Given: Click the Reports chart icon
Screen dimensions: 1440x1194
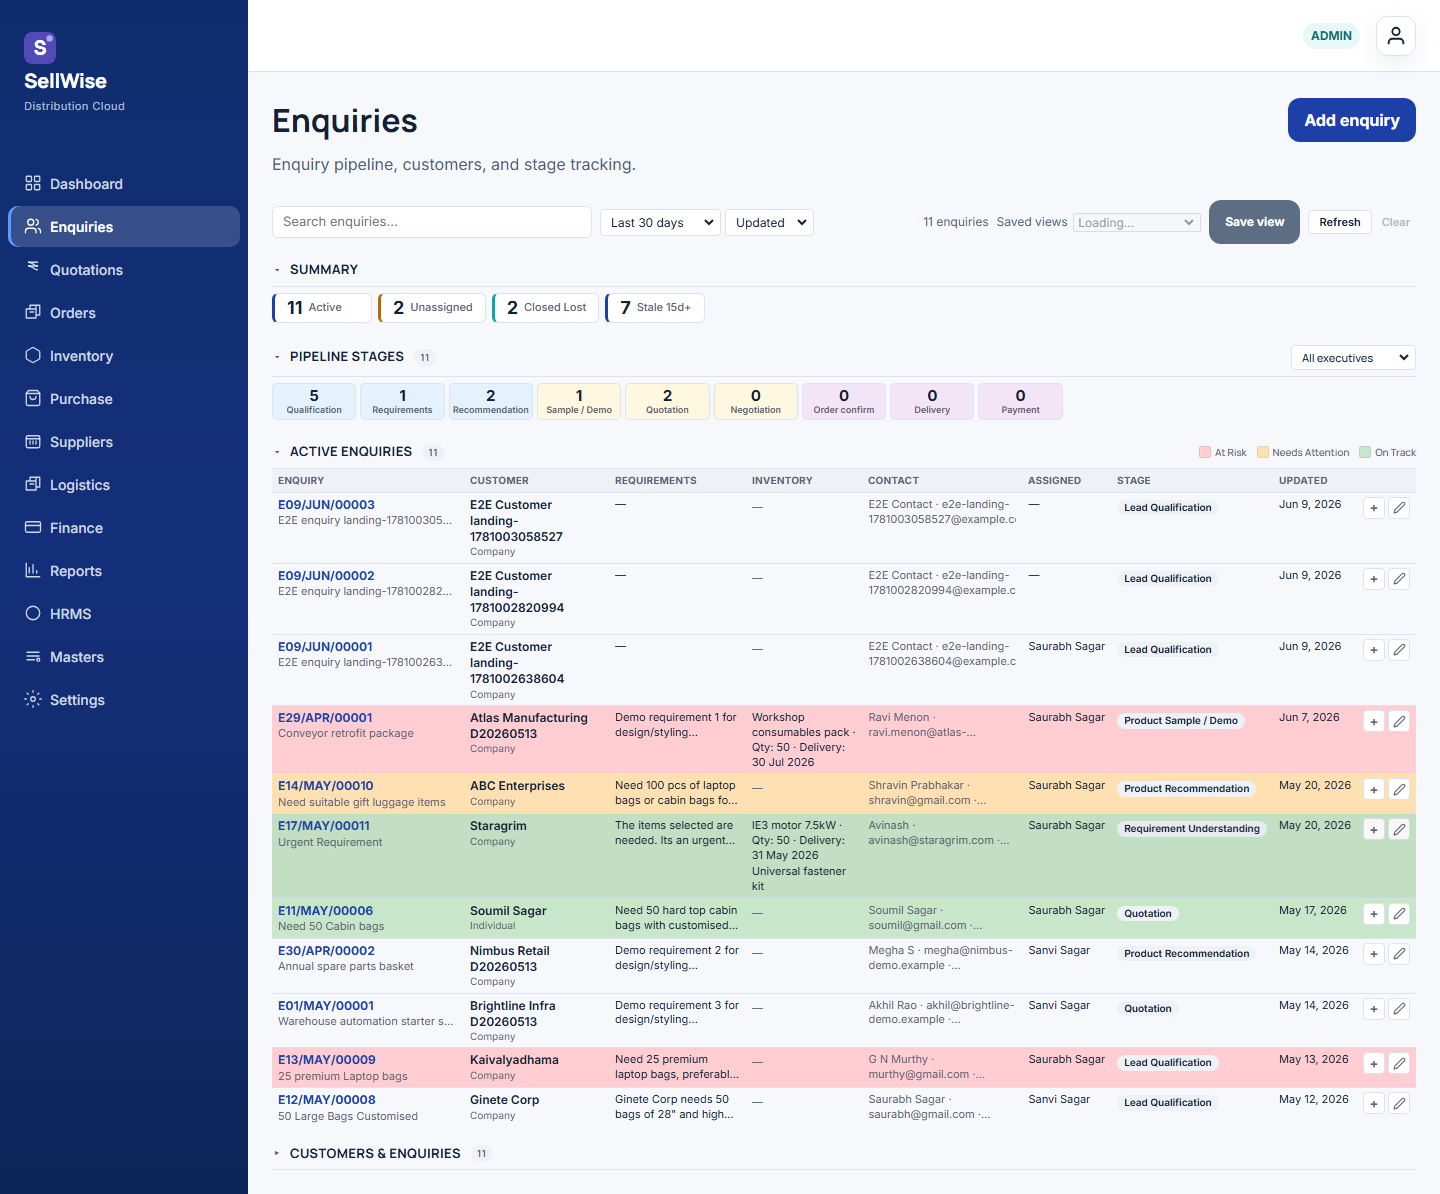Looking at the screenshot, I should [x=33, y=570].
